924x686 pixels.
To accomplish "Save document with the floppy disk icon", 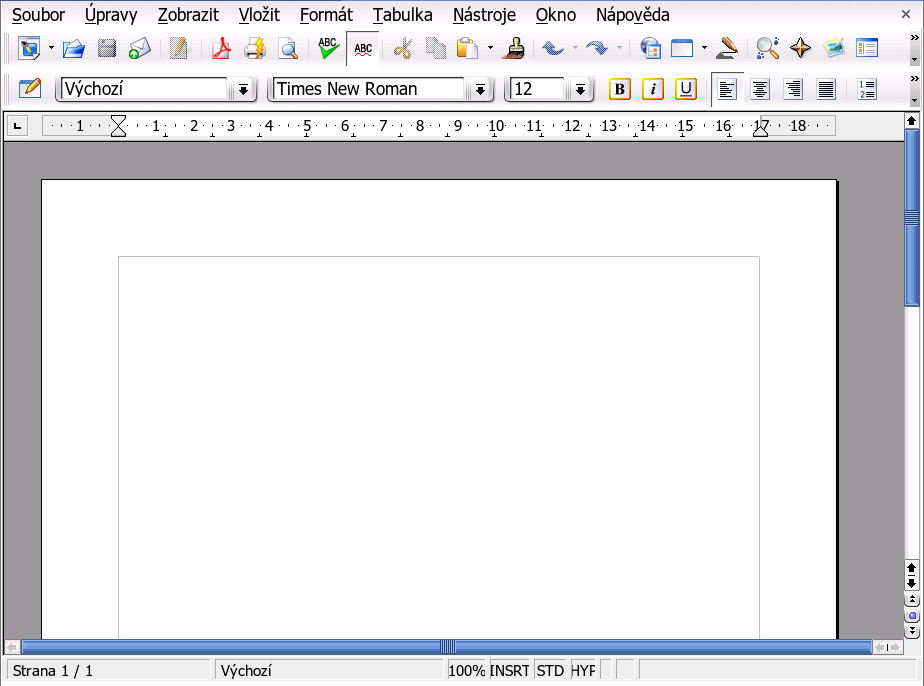I will coord(107,48).
